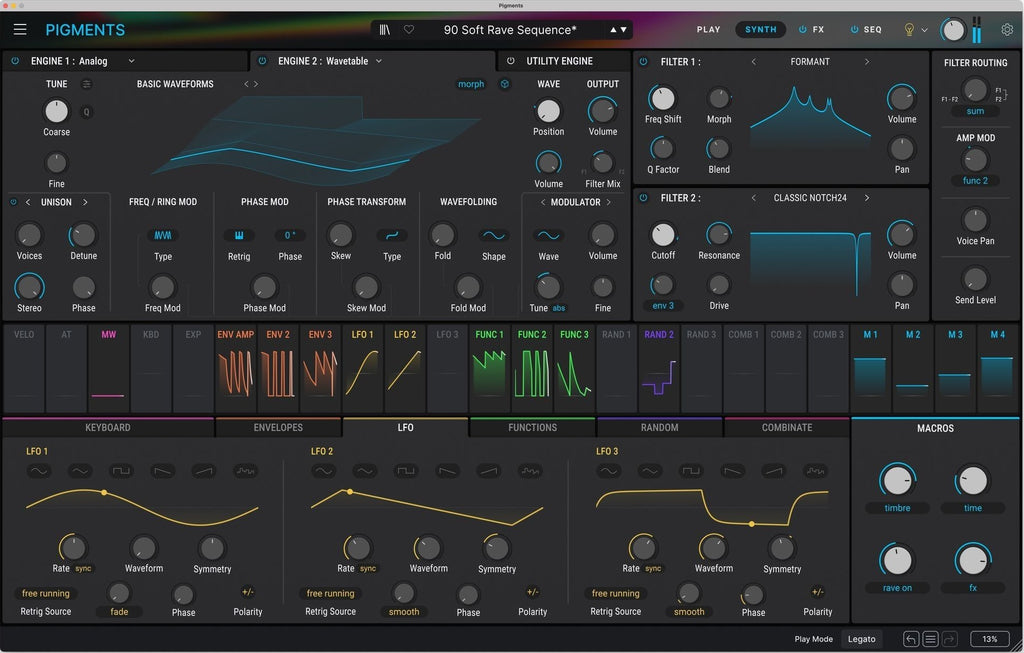Select LFO 1 sine waveform icon
The width and height of the screenshot is (1024, 653).
click(39, 471)
